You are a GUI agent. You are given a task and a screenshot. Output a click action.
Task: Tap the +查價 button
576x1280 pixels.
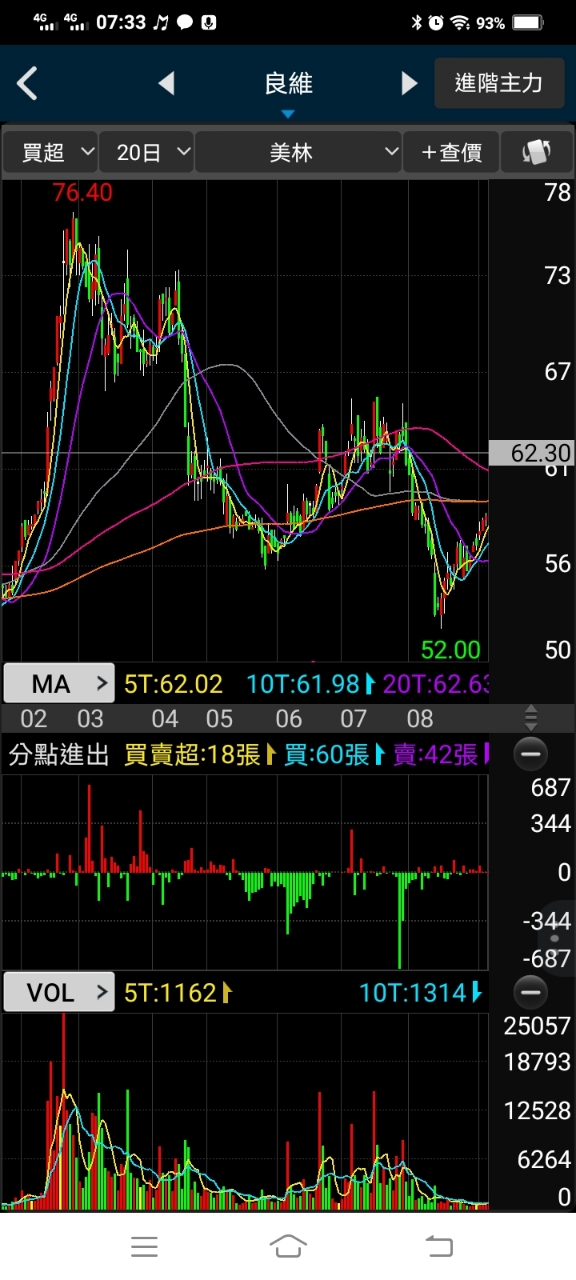451,152
